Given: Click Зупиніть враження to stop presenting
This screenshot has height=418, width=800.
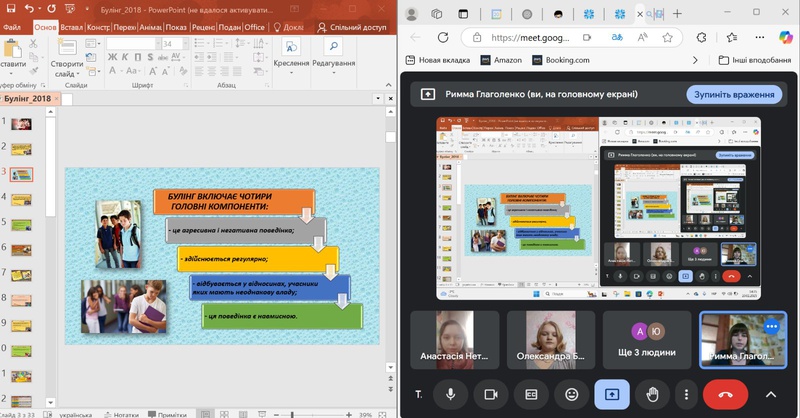Looking at the screenshot, I should 734,94.
